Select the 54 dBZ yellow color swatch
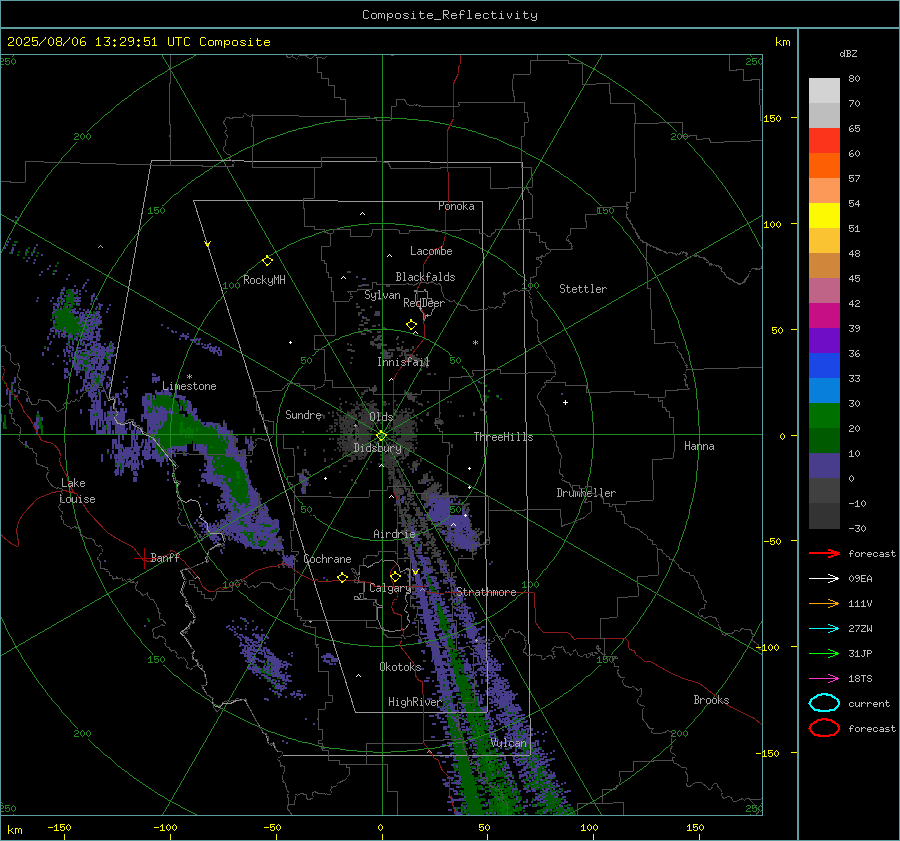 [824, 216]
